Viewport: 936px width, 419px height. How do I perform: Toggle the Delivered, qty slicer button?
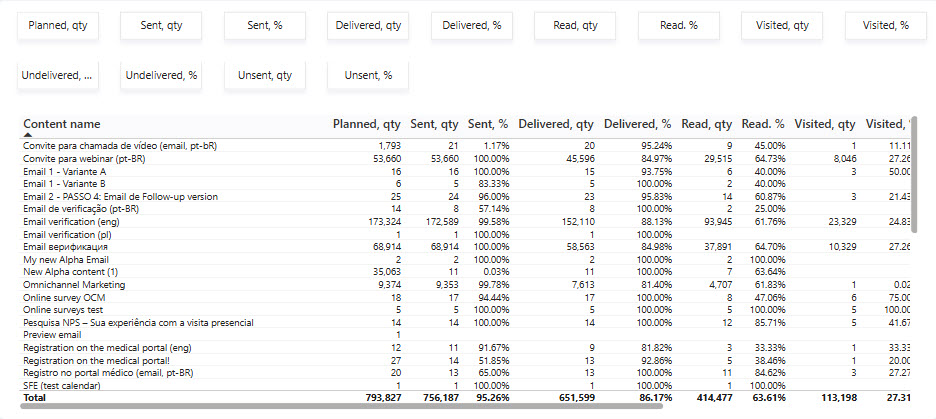point(368,26)
